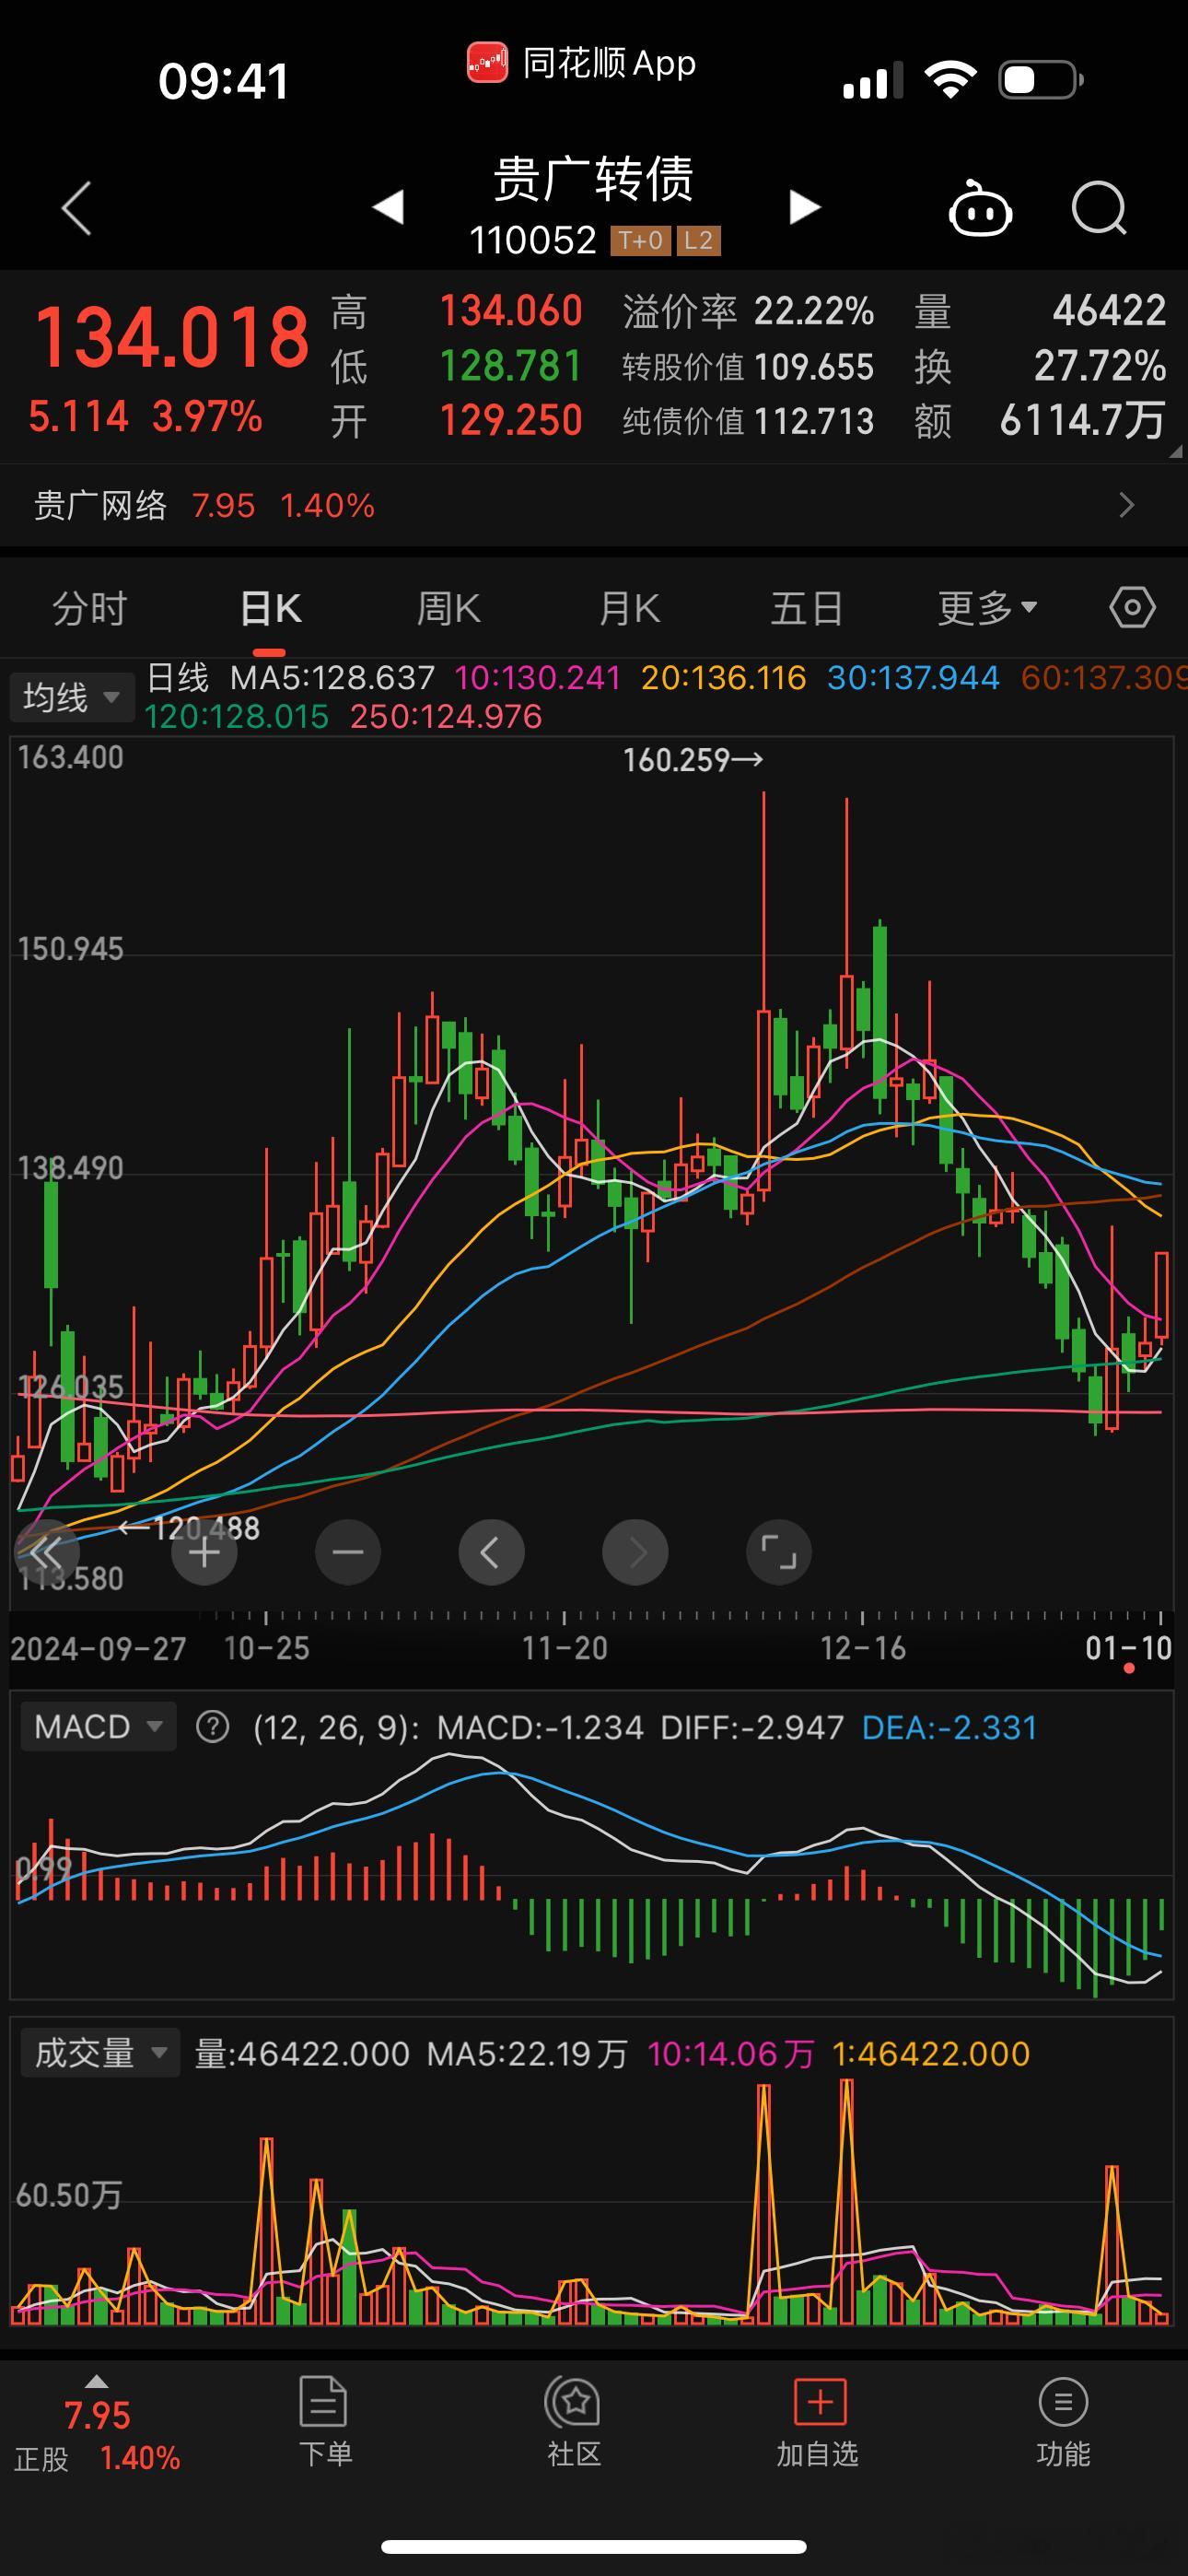Image resolution: width=1188 pixels, height=2576 pixels.
Task: Shift chart right with arrow button
Action: pos(635,1553)
